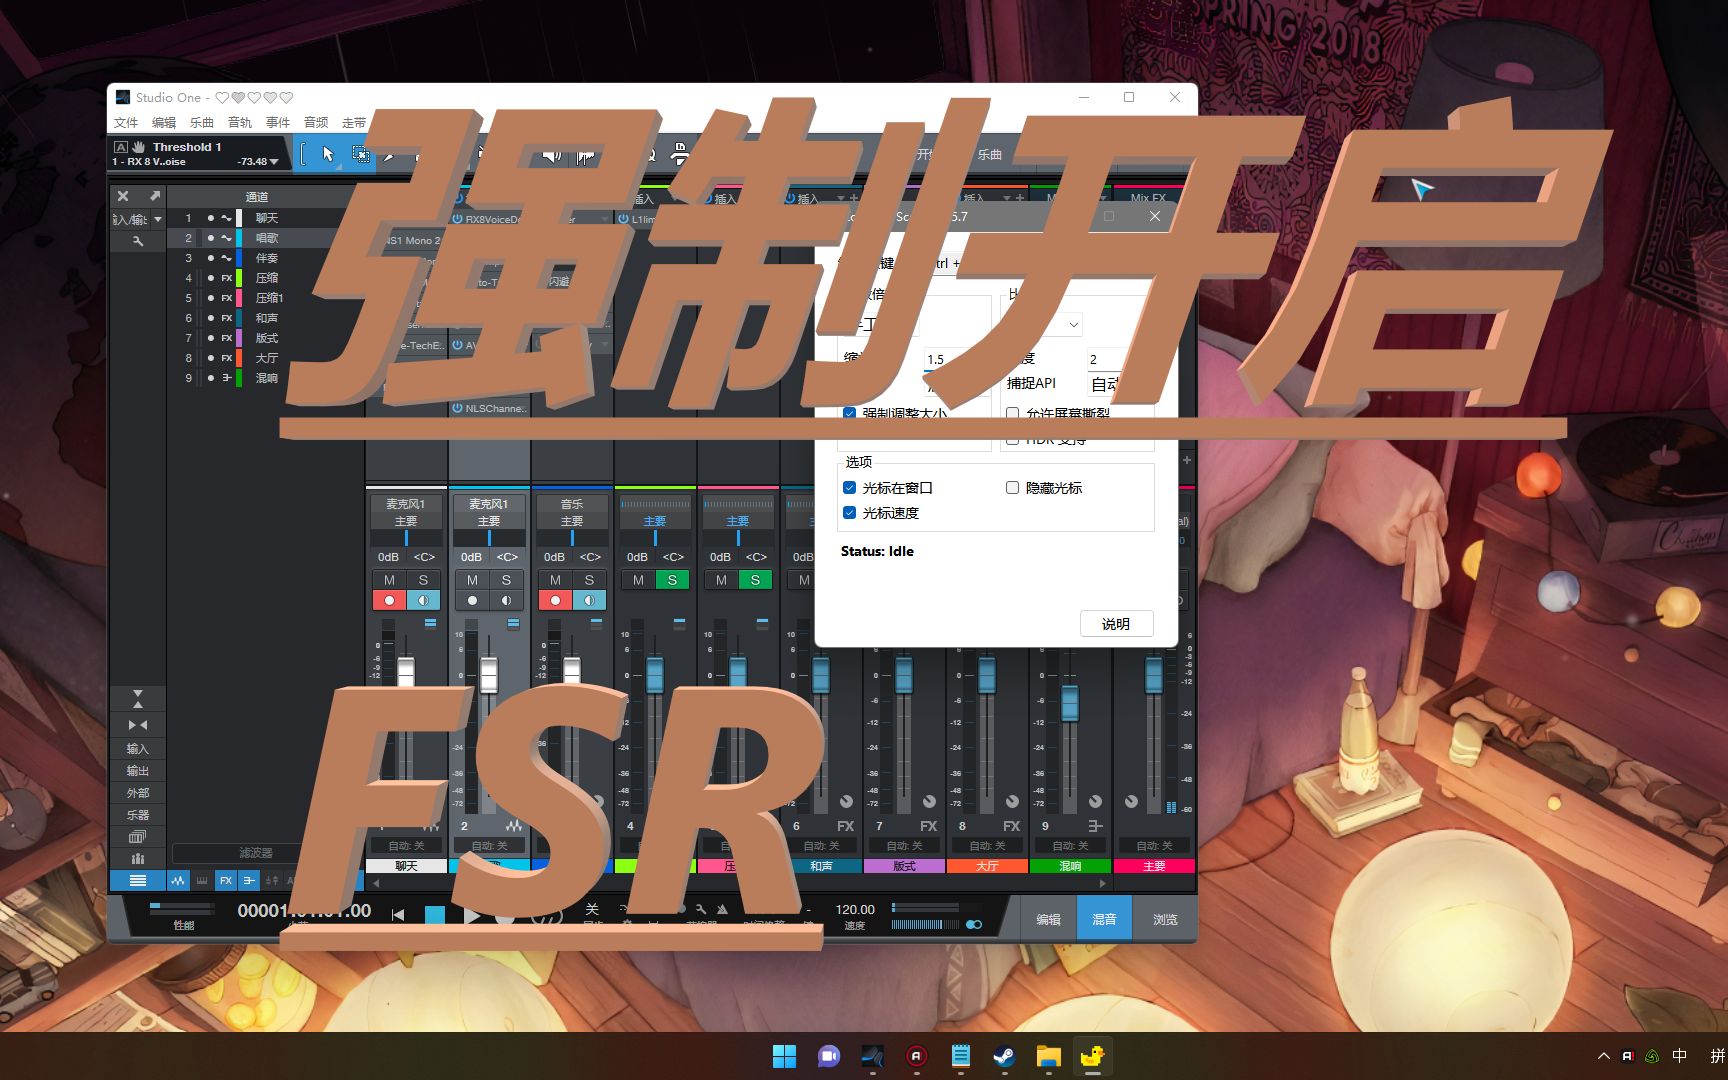Toggle FX channels filter icon

click(x=226, y=880)
